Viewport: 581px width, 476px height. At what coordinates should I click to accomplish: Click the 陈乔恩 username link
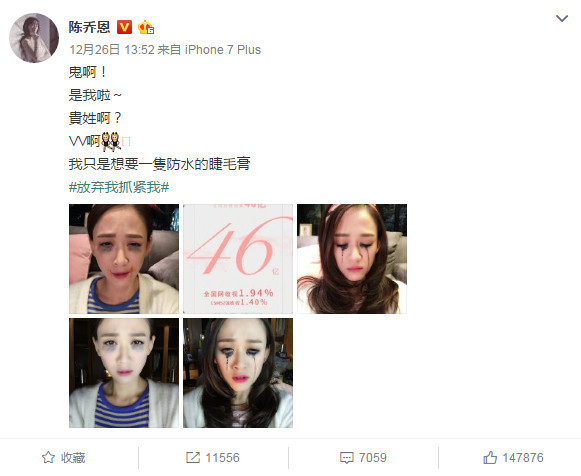pos(89,27)
